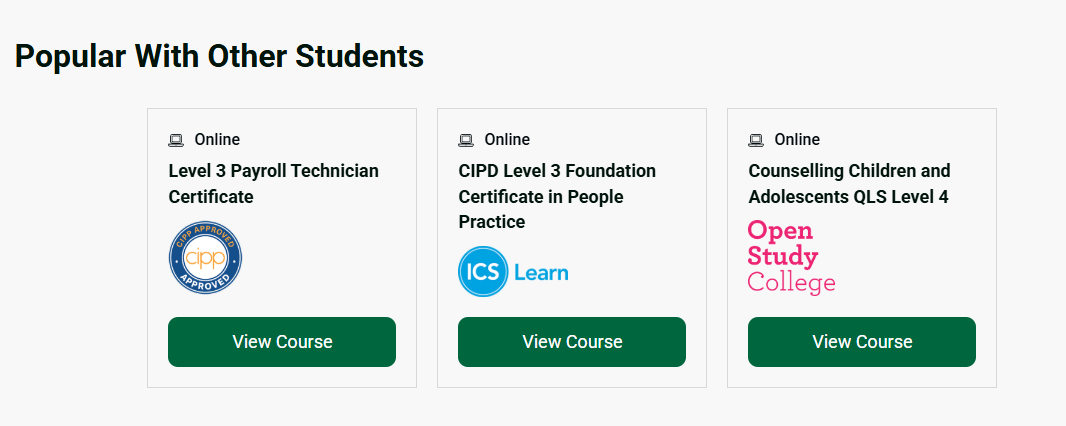This screenshot has width=1066, height=426.
Task: Click the laptop icon in the Counselling Children card
Action: coord(756,140)
